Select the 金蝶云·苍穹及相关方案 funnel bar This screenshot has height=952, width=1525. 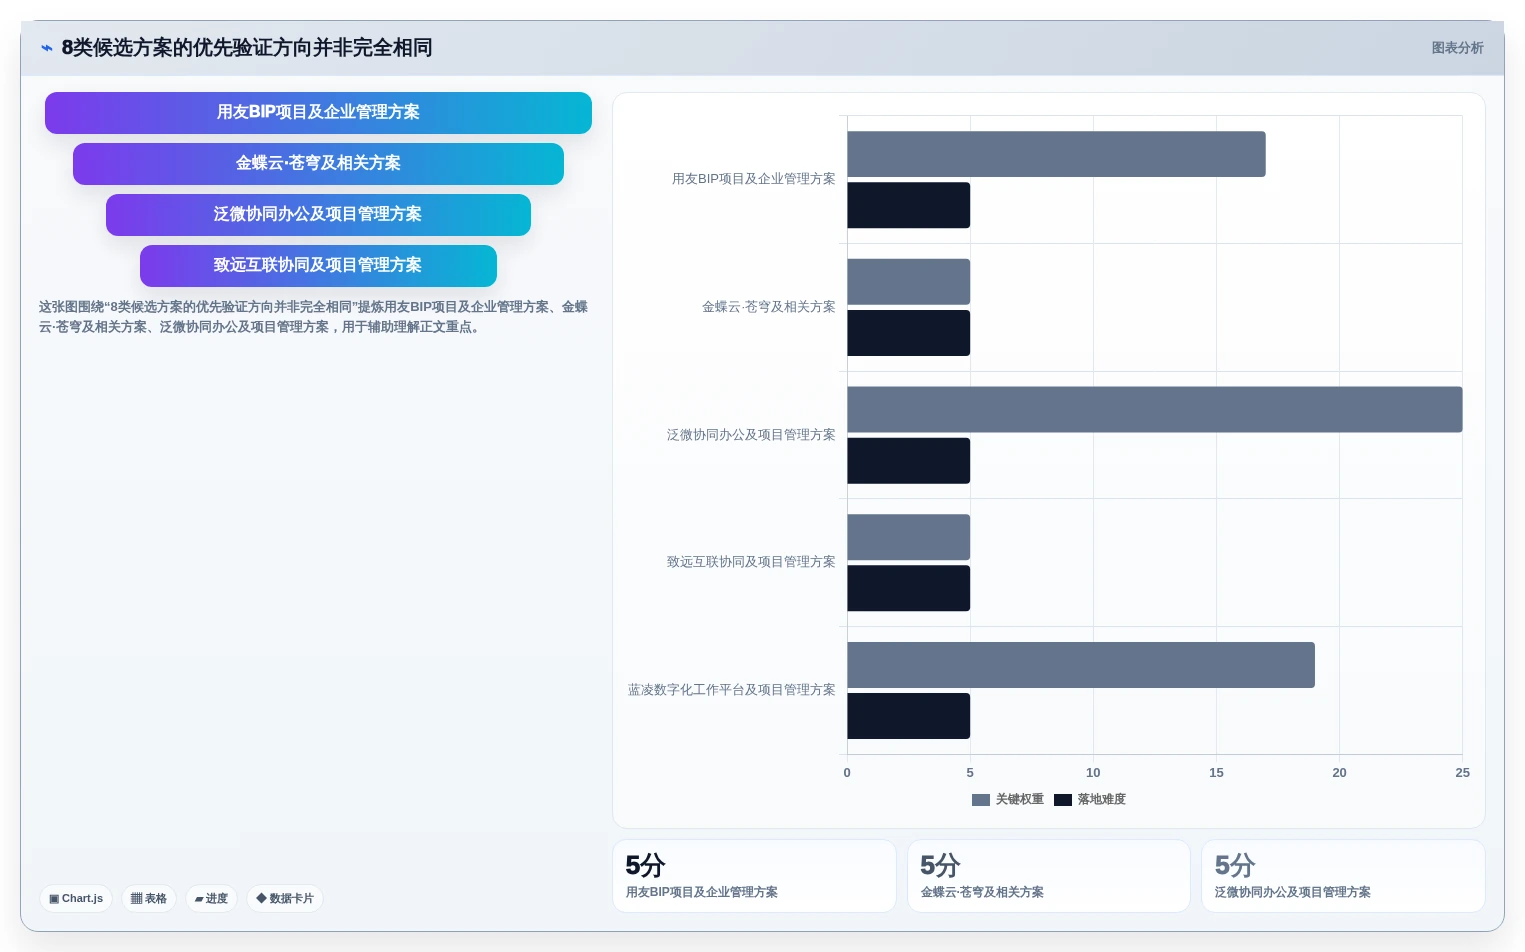tap(318, 164)
